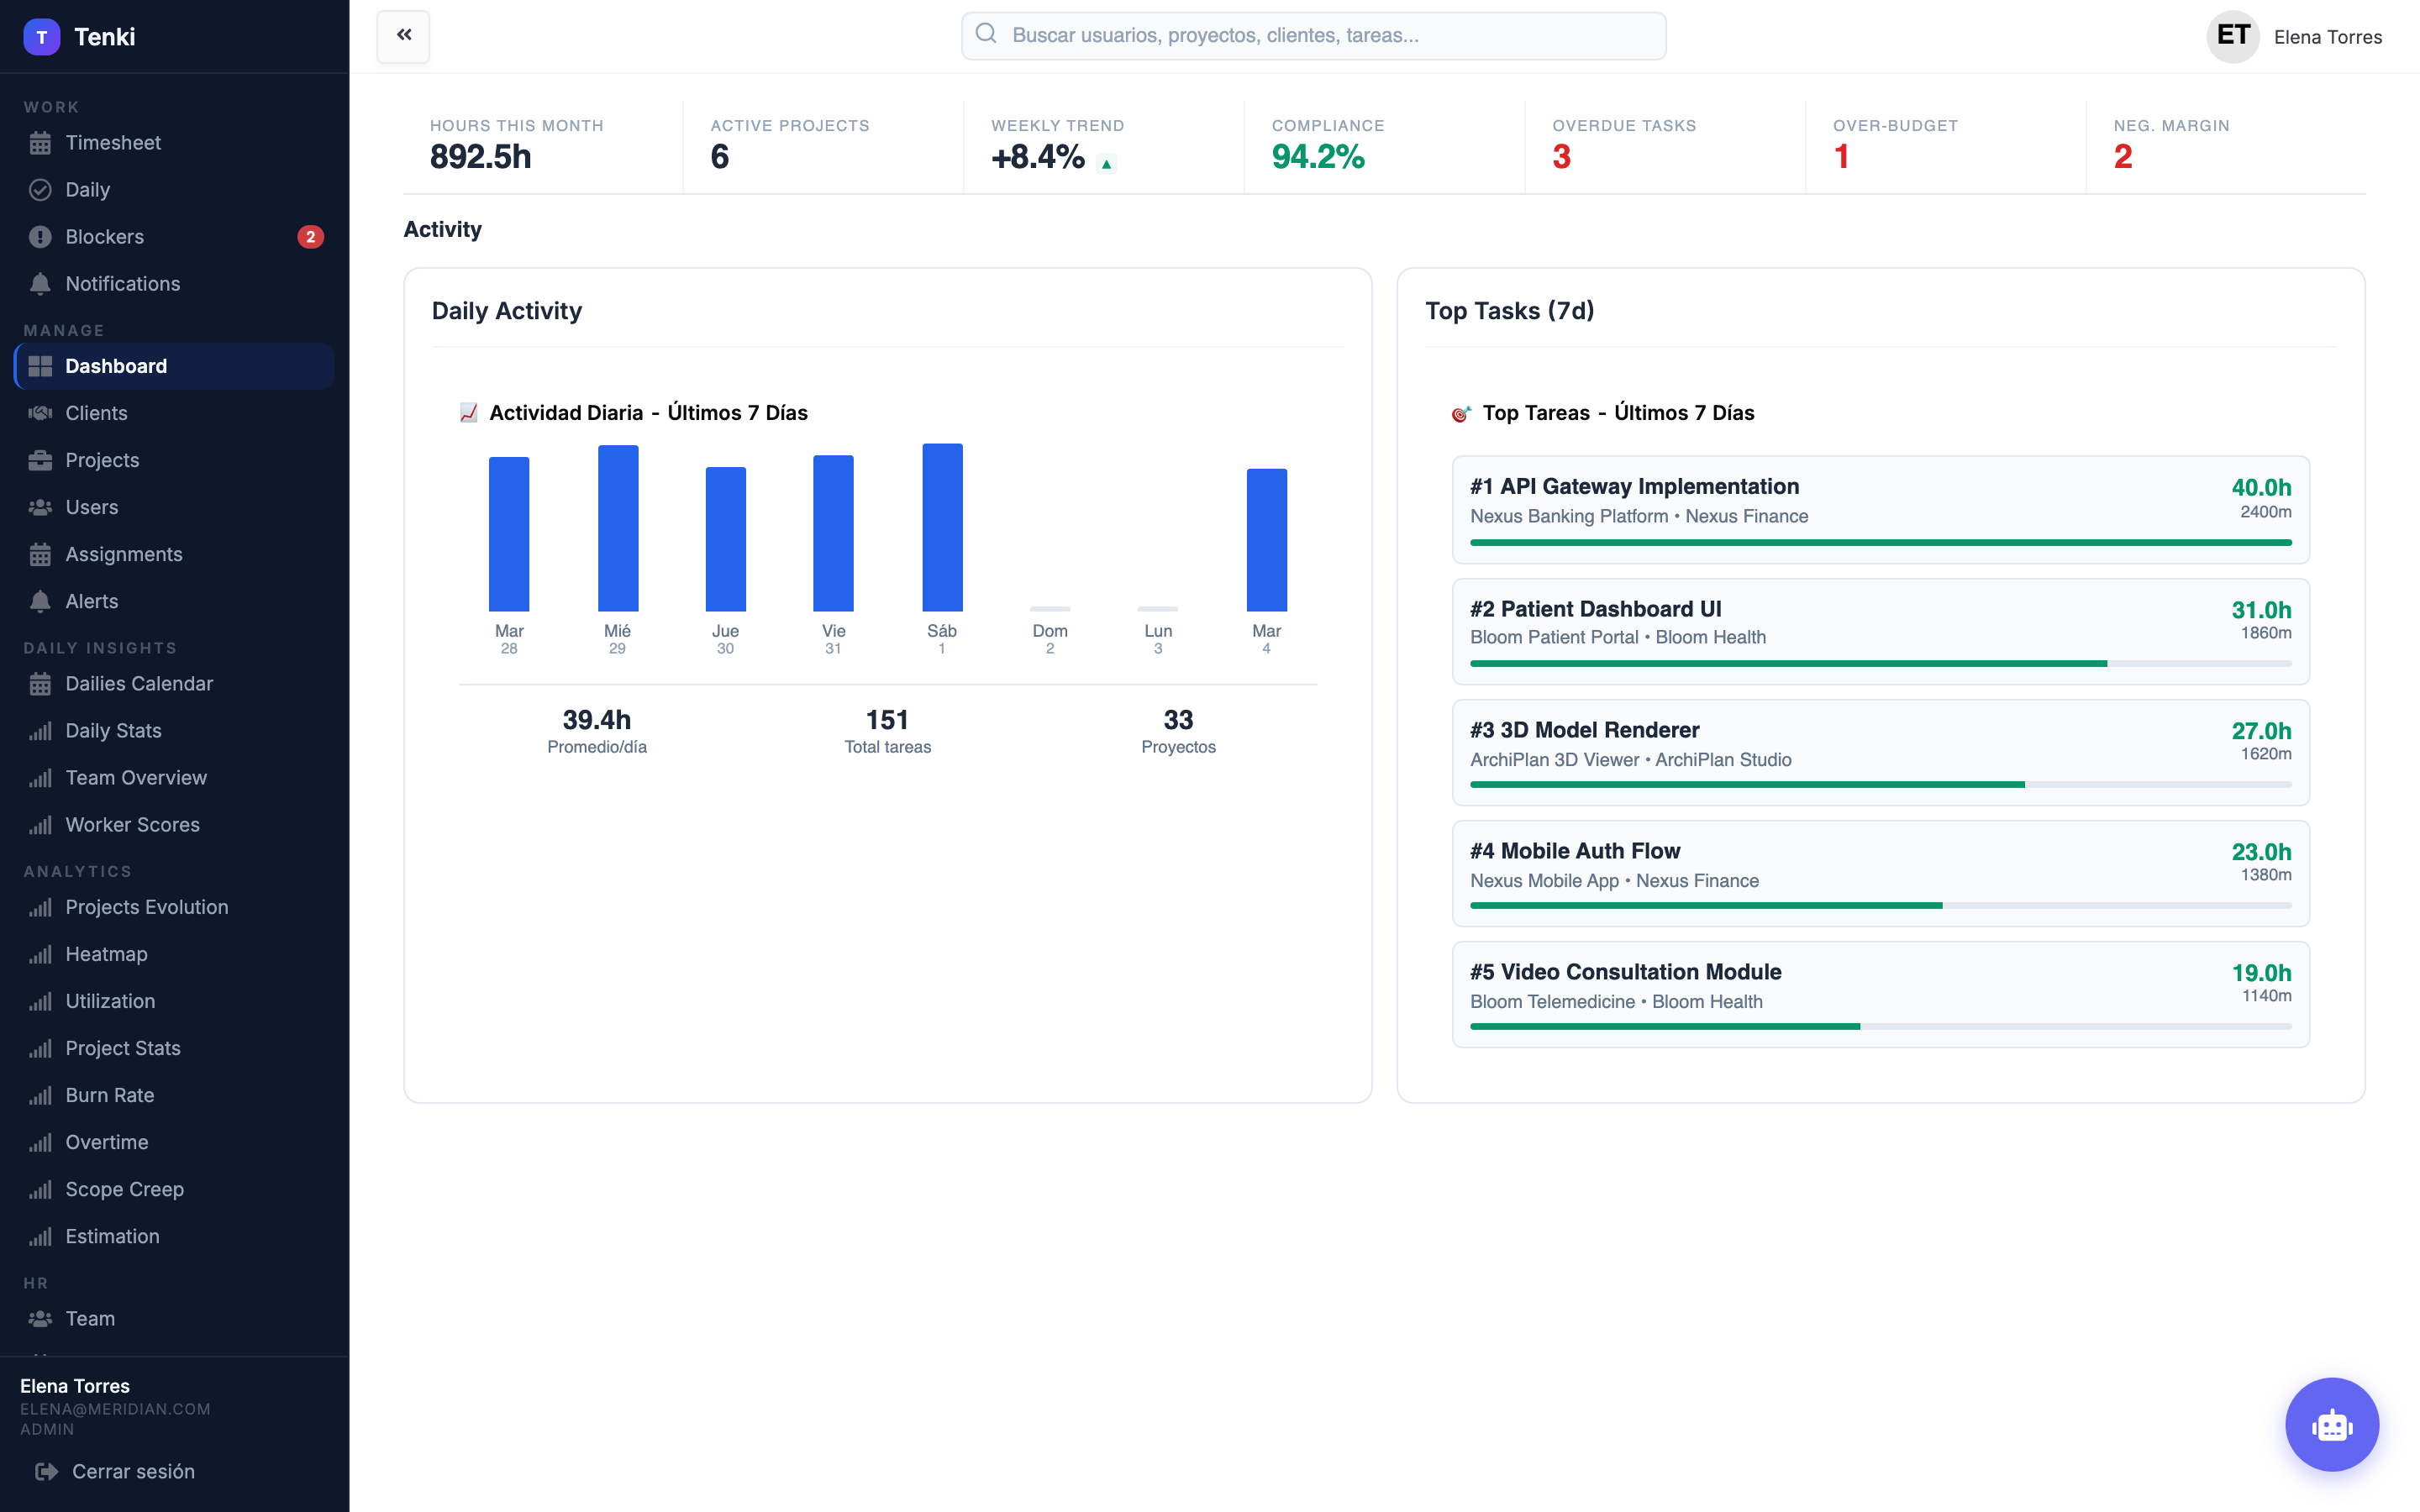2420x1512 pixels.
Task: Open the #2 Patient Dashboard UI task card
Action: tap(1880, 632)
